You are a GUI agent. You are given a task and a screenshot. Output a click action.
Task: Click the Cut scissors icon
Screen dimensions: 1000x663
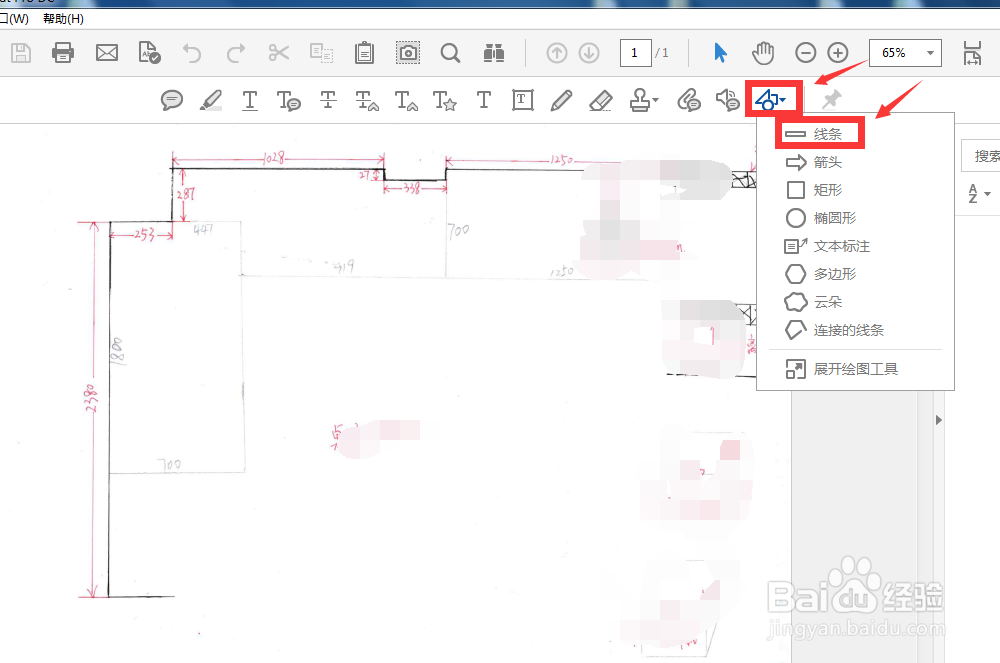click(279, 52)
